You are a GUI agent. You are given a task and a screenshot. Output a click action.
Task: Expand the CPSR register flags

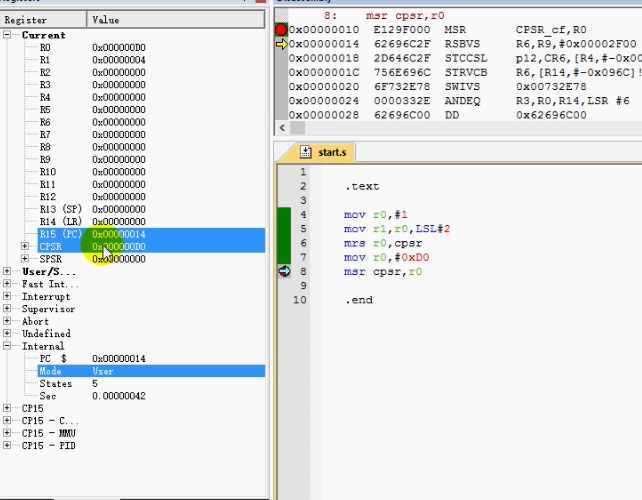[25, 246]
